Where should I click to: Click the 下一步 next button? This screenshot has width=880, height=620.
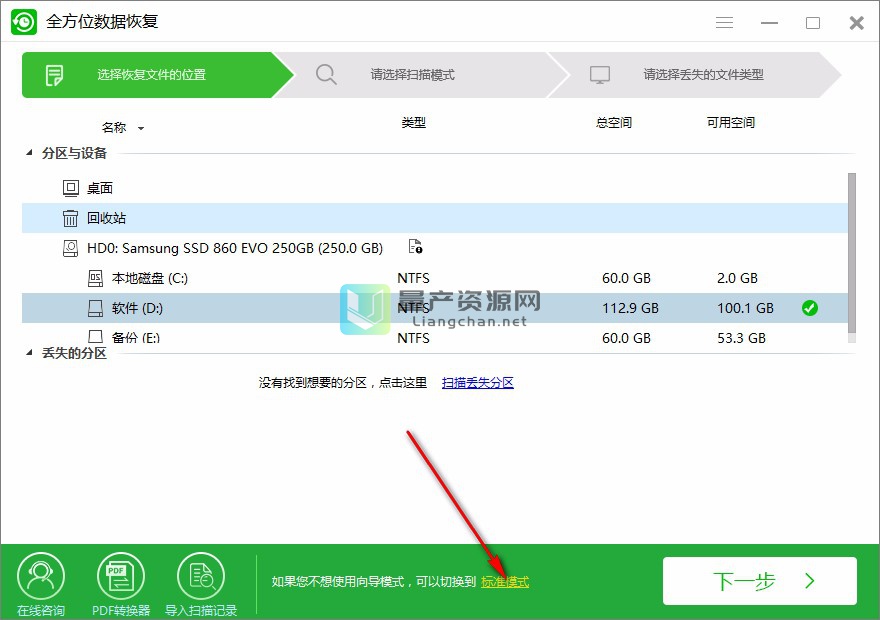coord(760,581)
